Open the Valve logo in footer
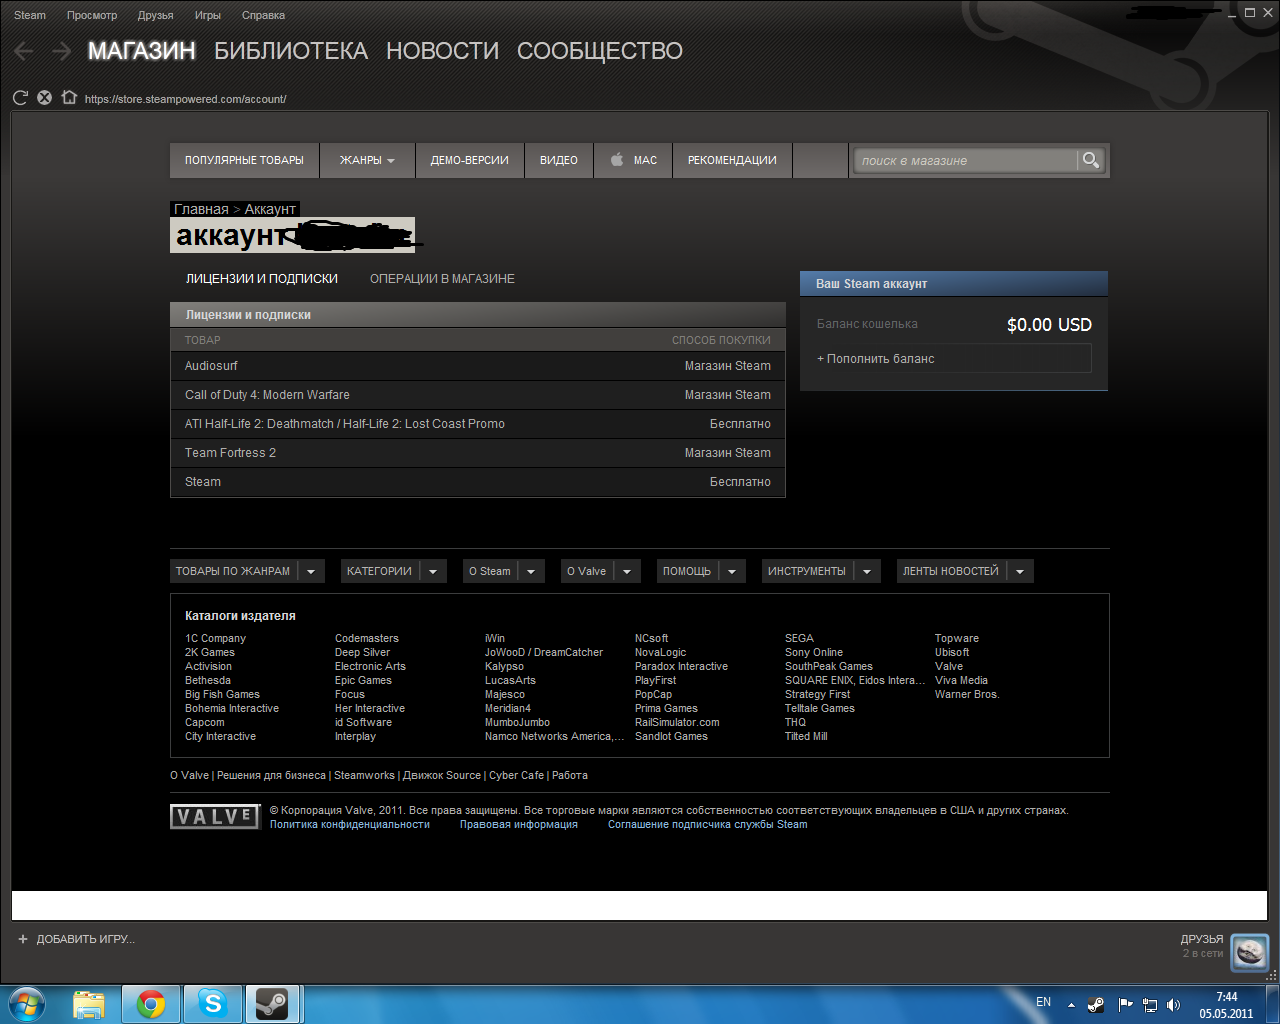The image size is (1280, 1024). (215, 817)
